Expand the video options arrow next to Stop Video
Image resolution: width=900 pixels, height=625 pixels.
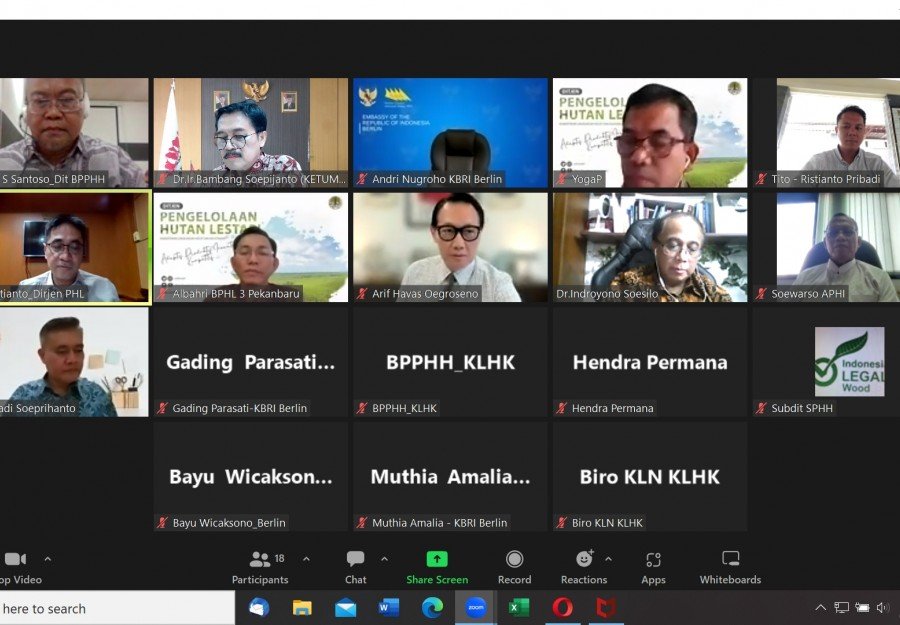[x=47, y=559]
